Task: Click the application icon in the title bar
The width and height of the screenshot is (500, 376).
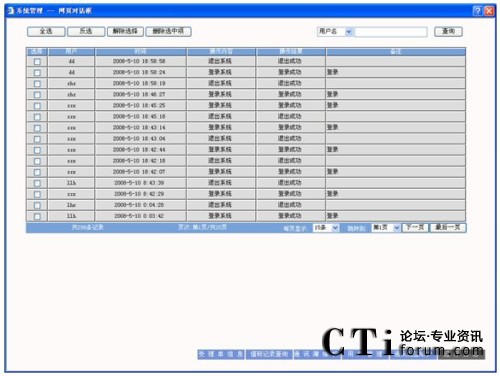Action: 11,11
